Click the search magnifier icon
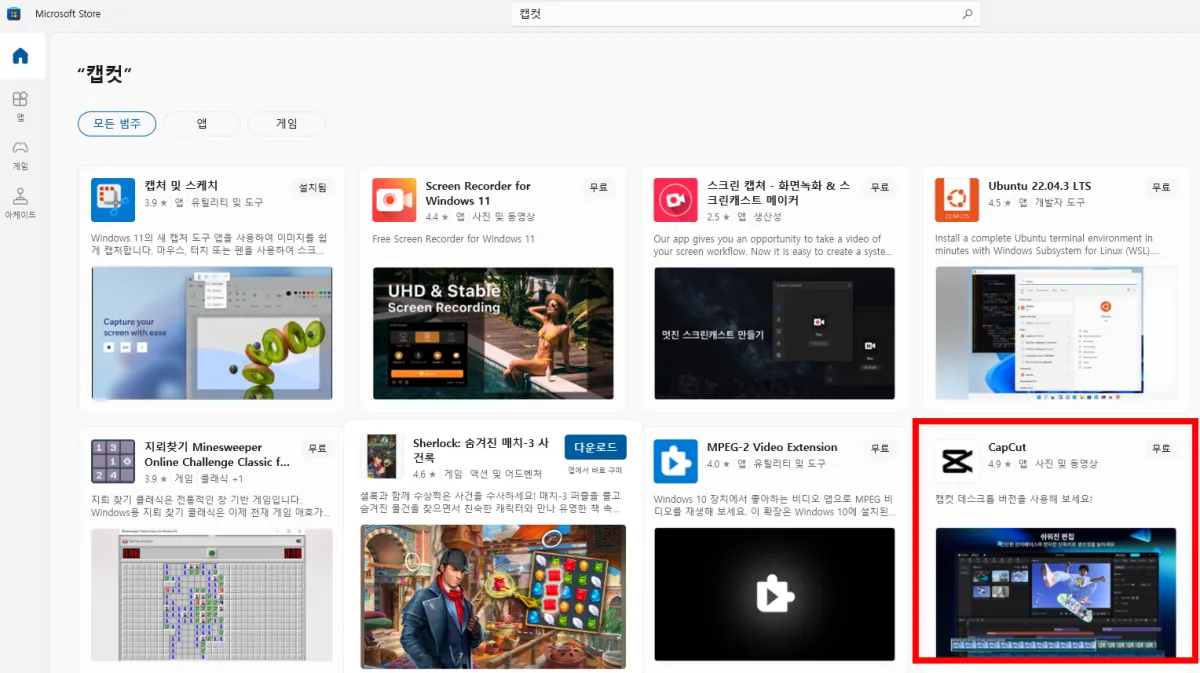This screenshot has width=1200, height=673. pos(967,14)
